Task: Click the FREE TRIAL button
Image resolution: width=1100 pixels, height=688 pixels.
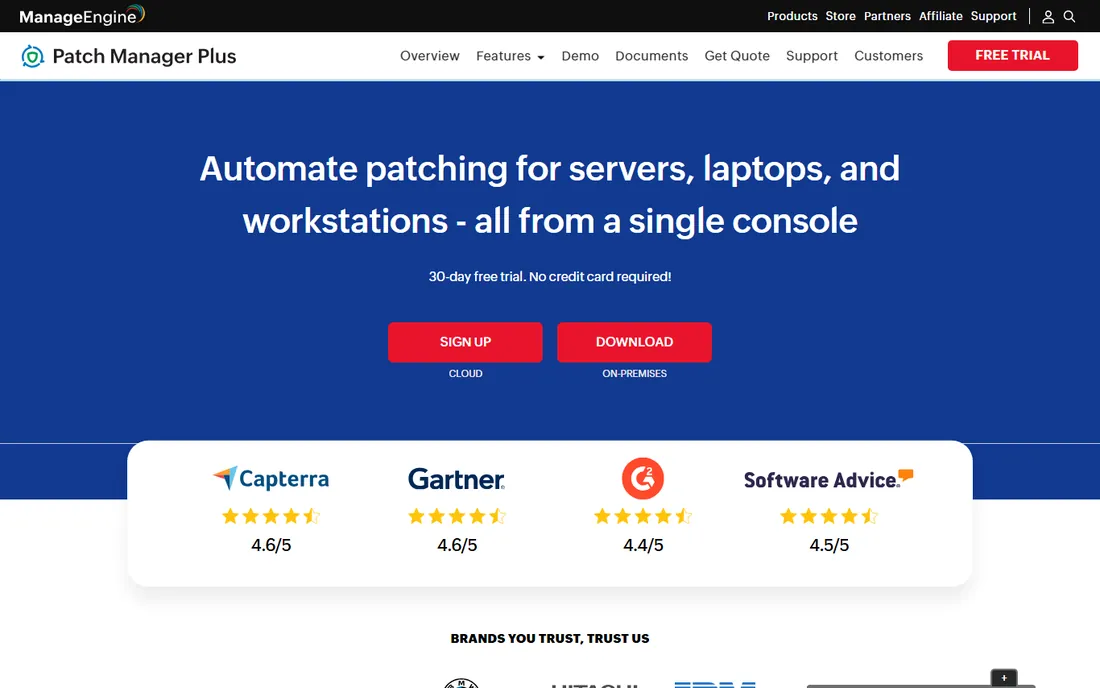Action: coord(1012,55)
